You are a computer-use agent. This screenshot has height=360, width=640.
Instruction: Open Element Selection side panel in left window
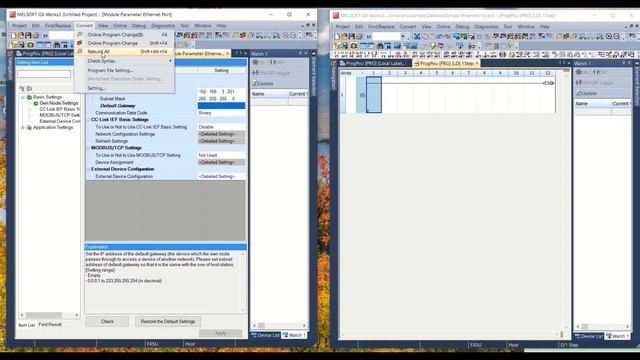point(314,73)
